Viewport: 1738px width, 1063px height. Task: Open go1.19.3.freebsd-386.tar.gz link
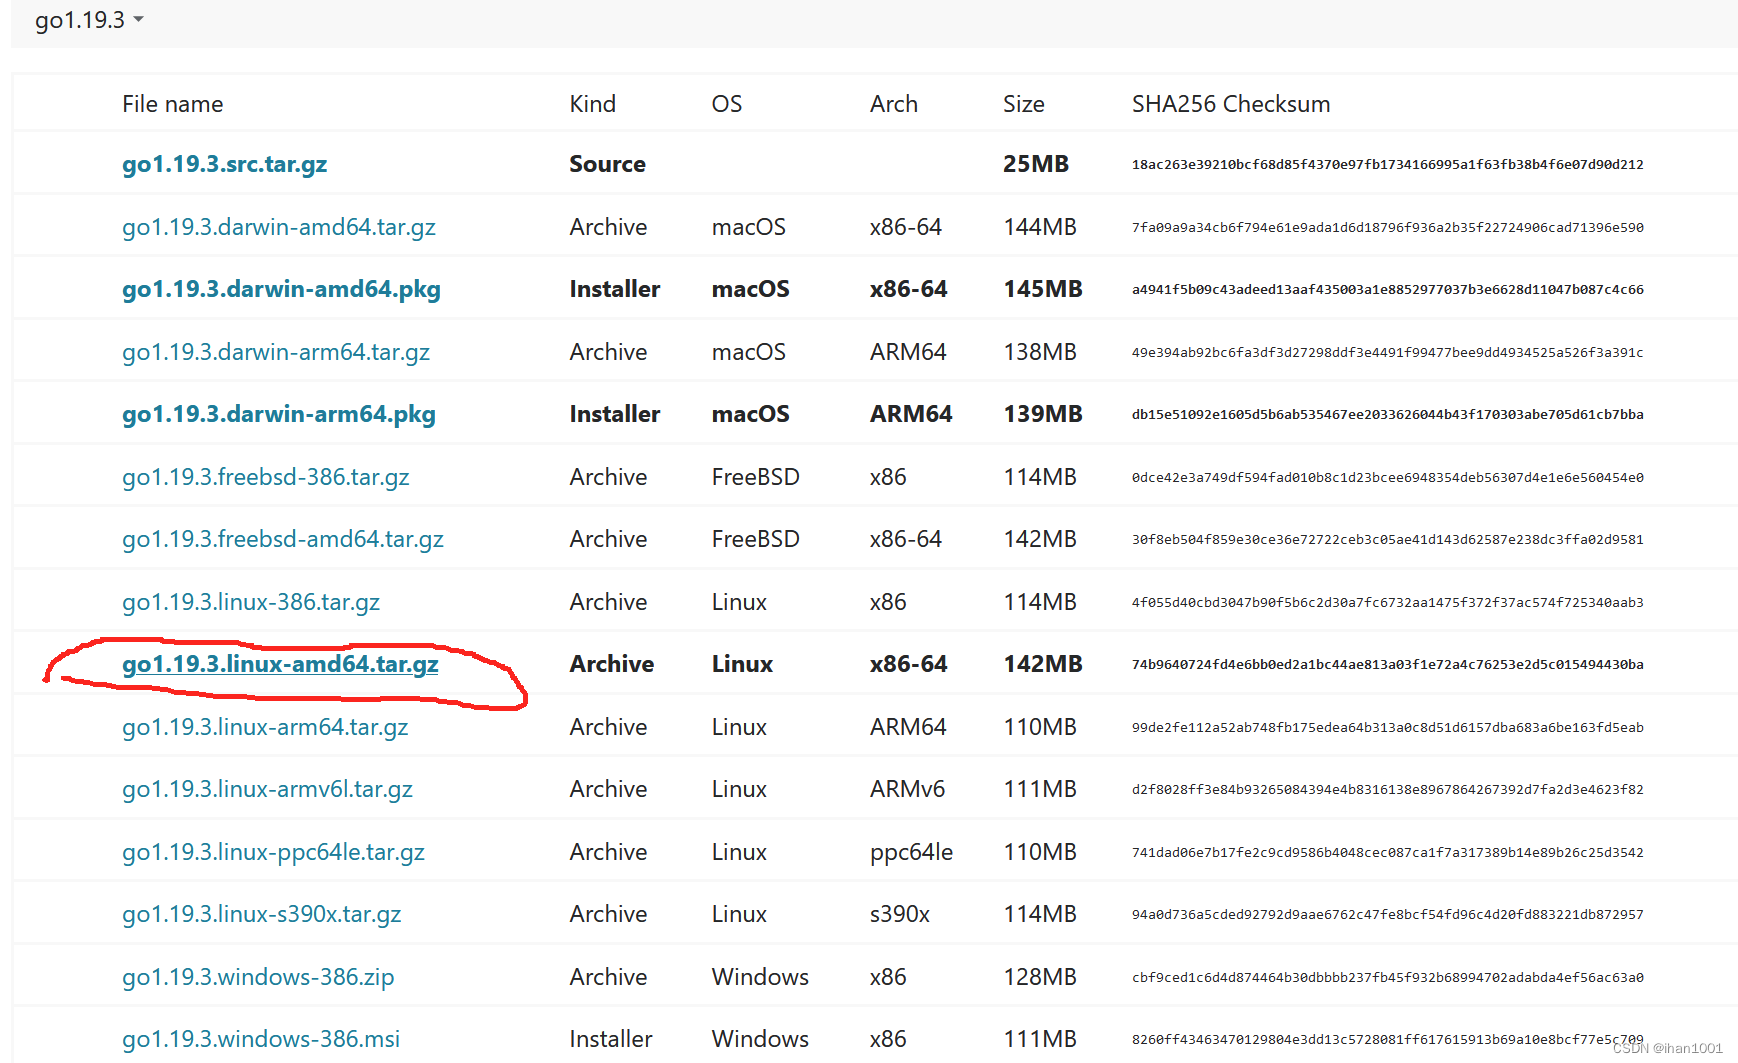[x=266, y=477]
